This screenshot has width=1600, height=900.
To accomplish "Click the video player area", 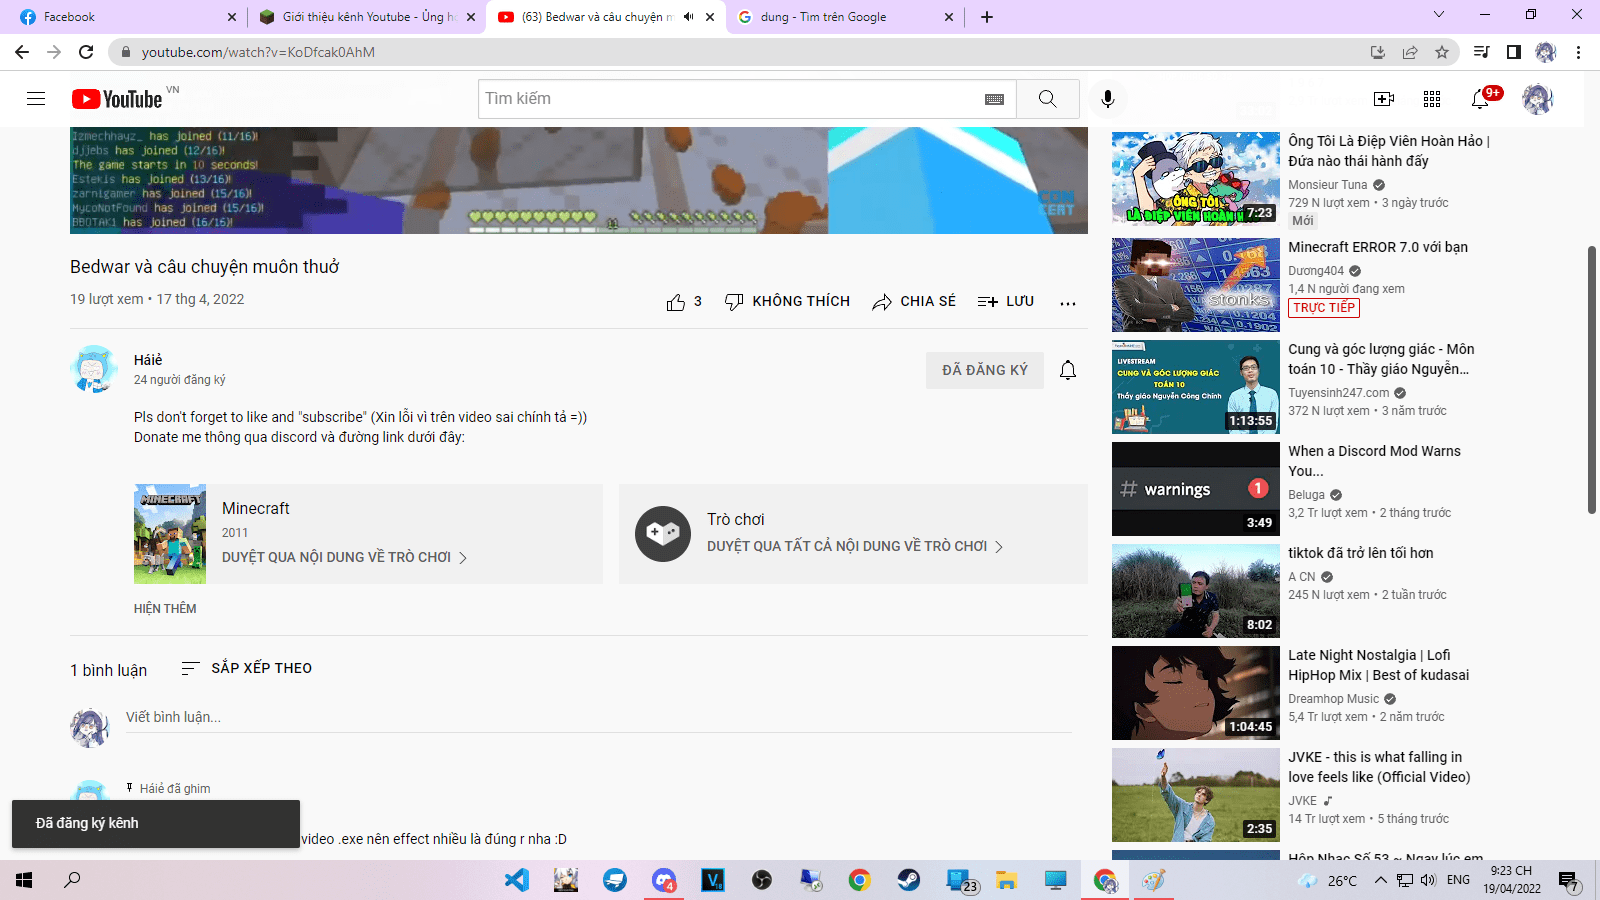I will pos(579,180).
